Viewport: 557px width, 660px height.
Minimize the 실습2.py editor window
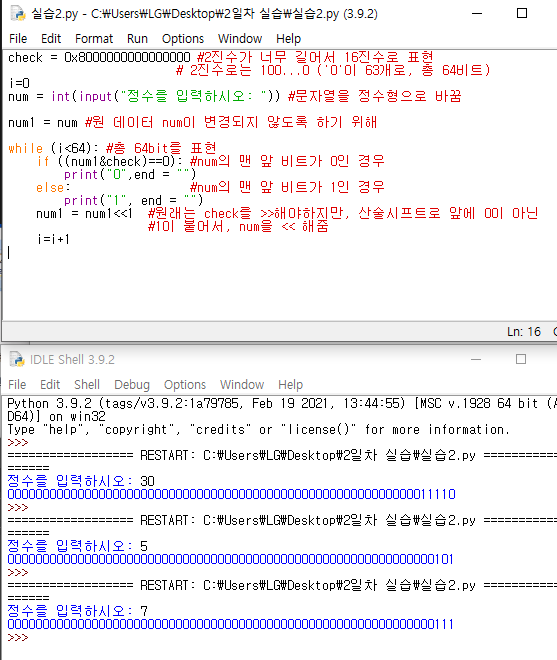pyautogui.click(x=477, y=13)
